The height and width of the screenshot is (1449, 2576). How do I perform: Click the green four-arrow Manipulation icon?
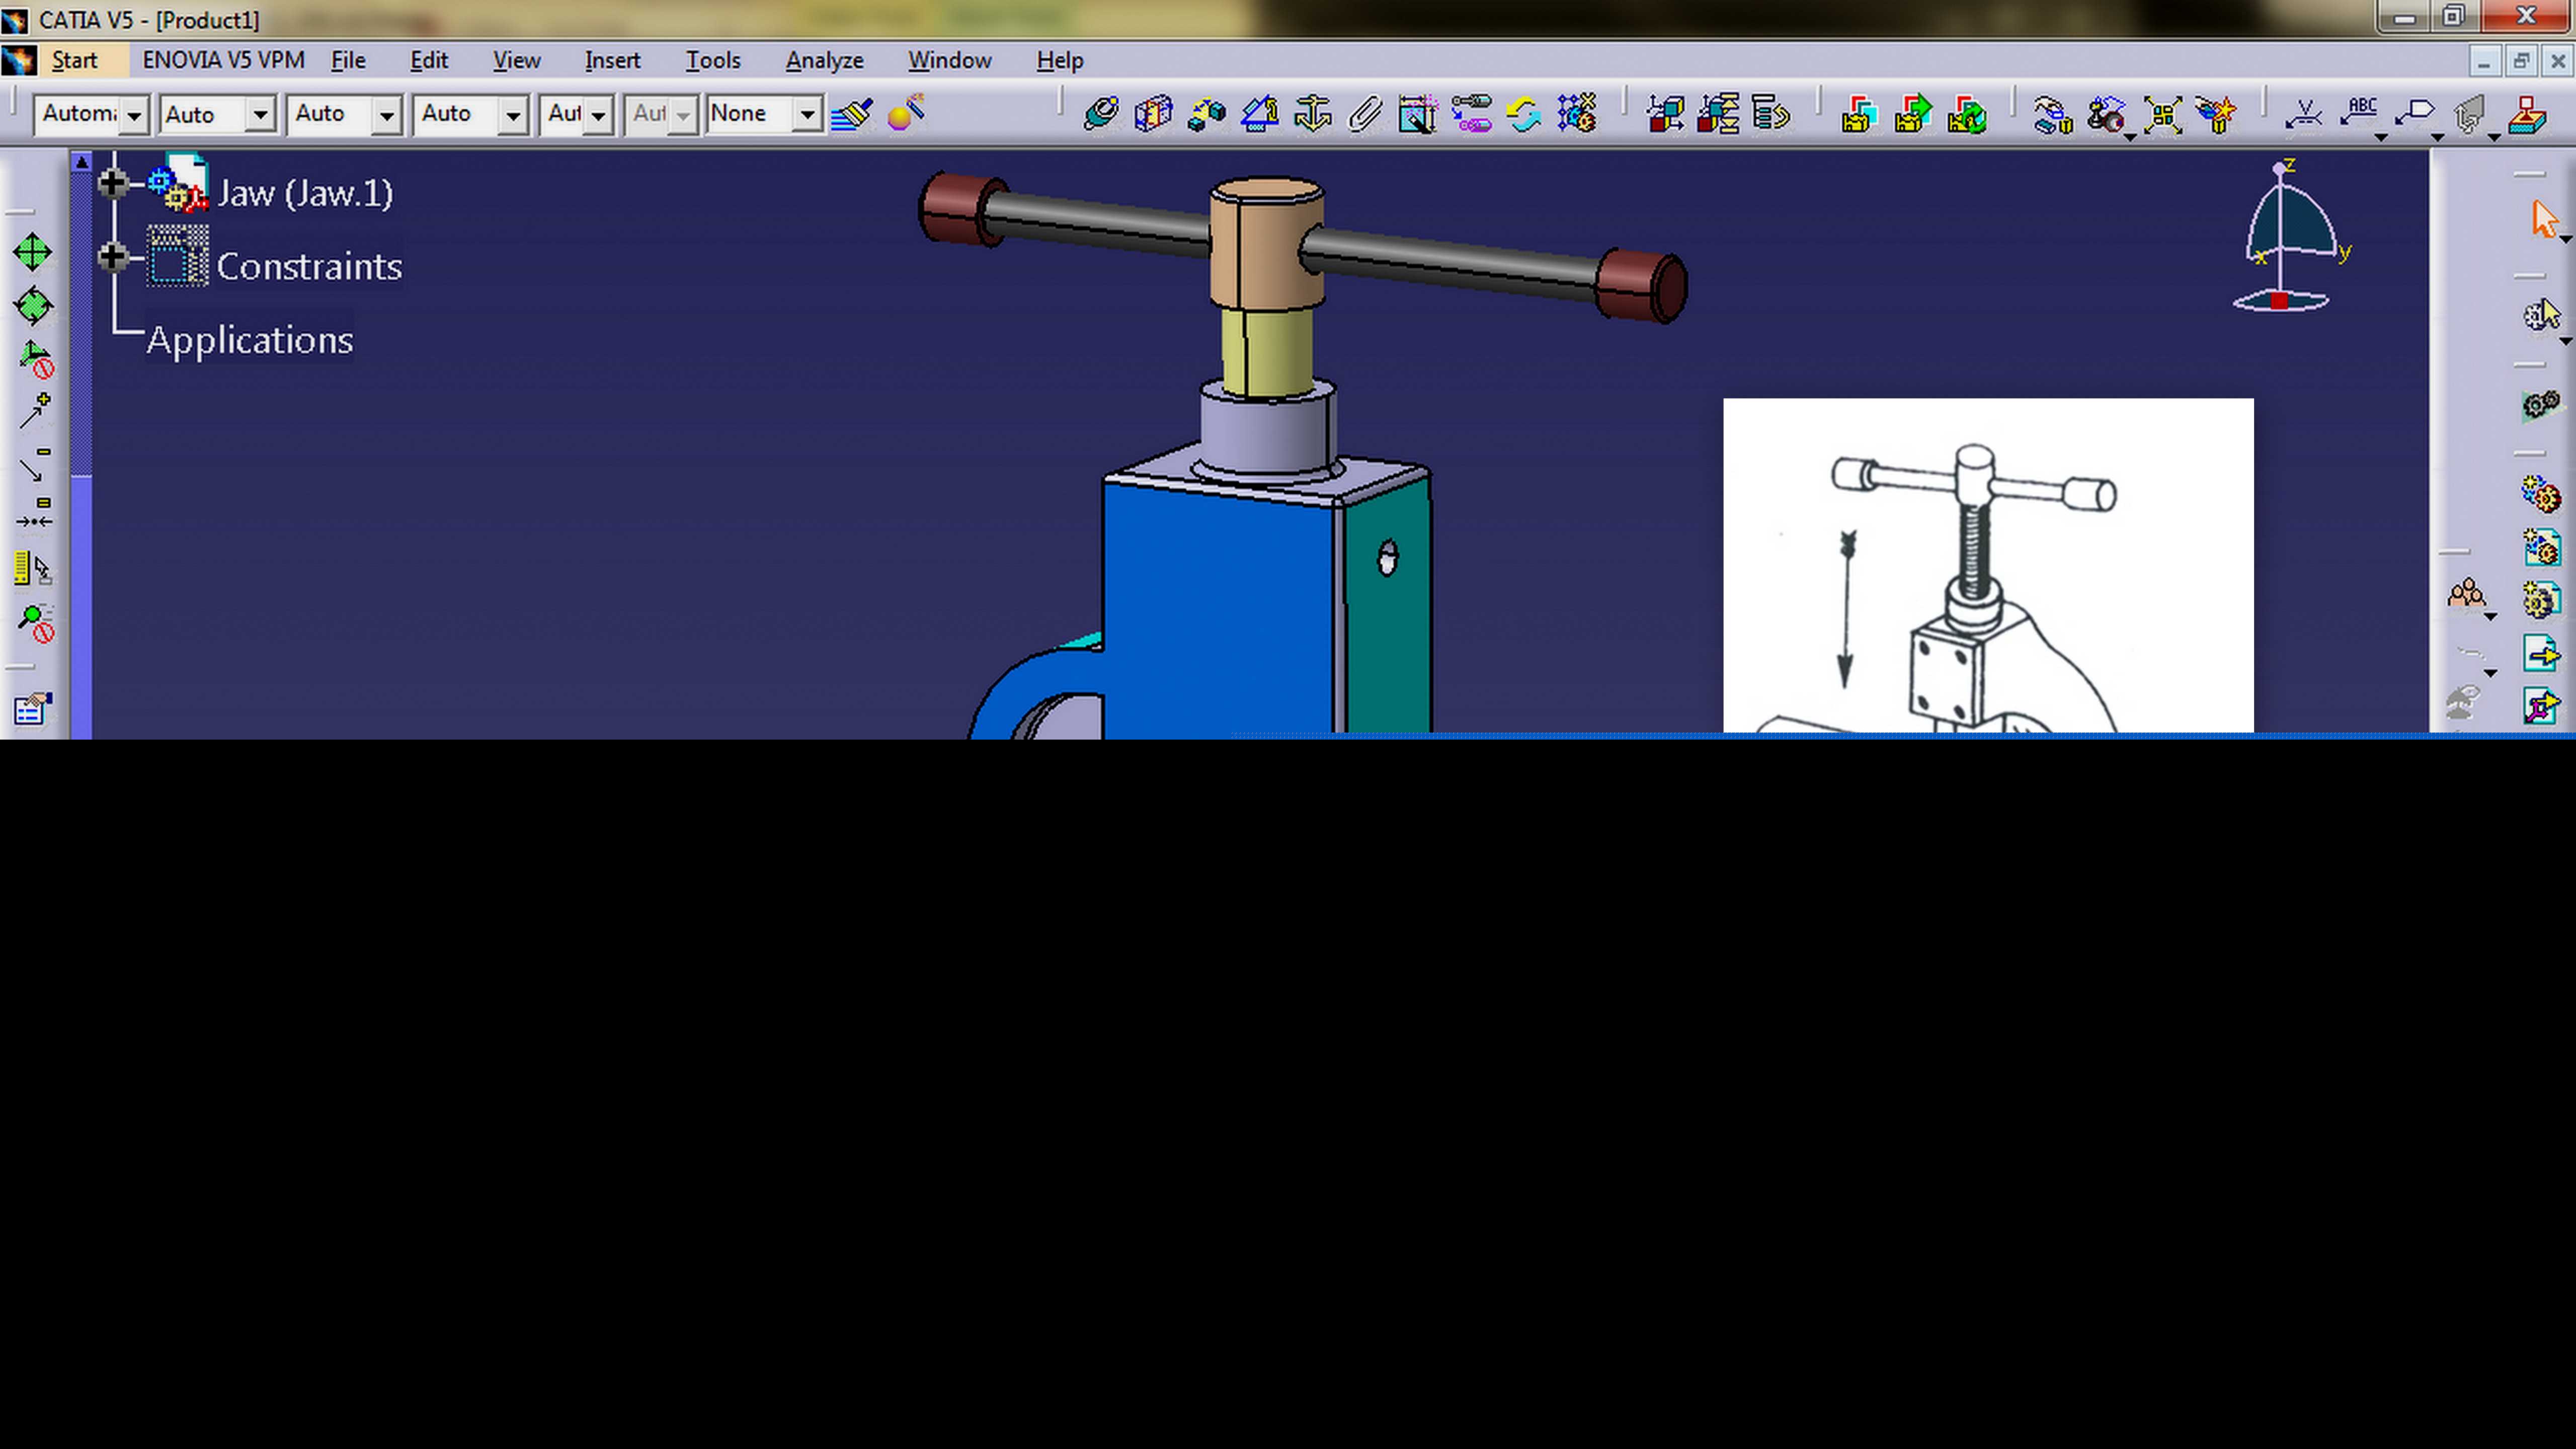[33, 253]
